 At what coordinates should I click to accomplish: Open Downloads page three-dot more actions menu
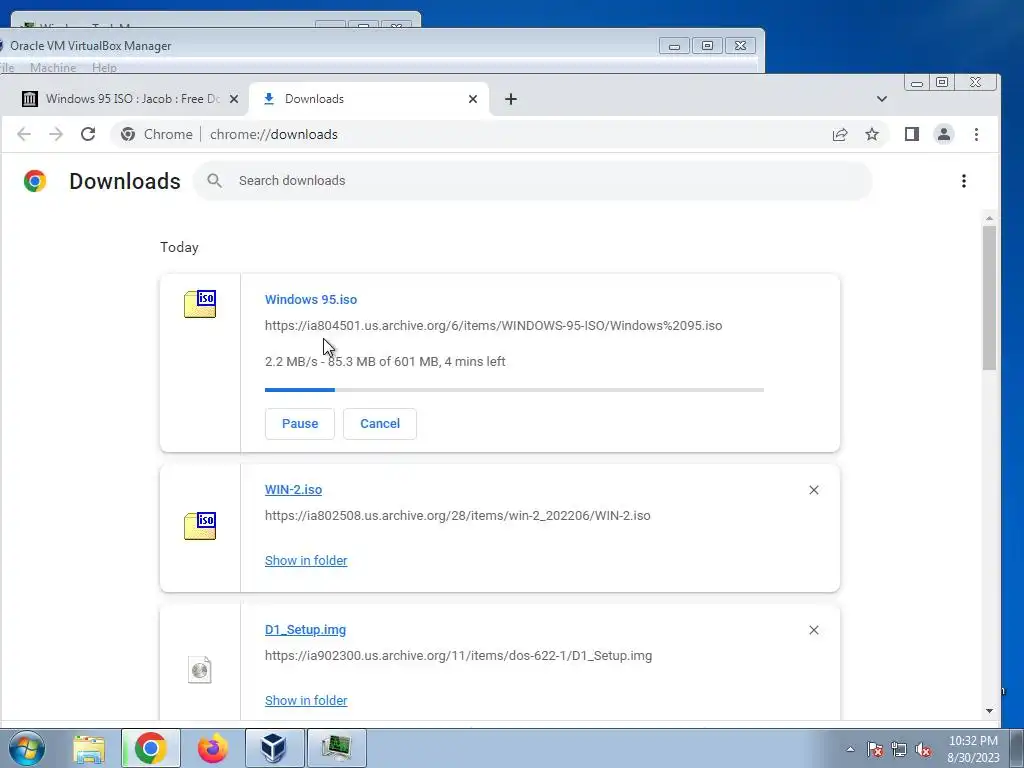964,181
